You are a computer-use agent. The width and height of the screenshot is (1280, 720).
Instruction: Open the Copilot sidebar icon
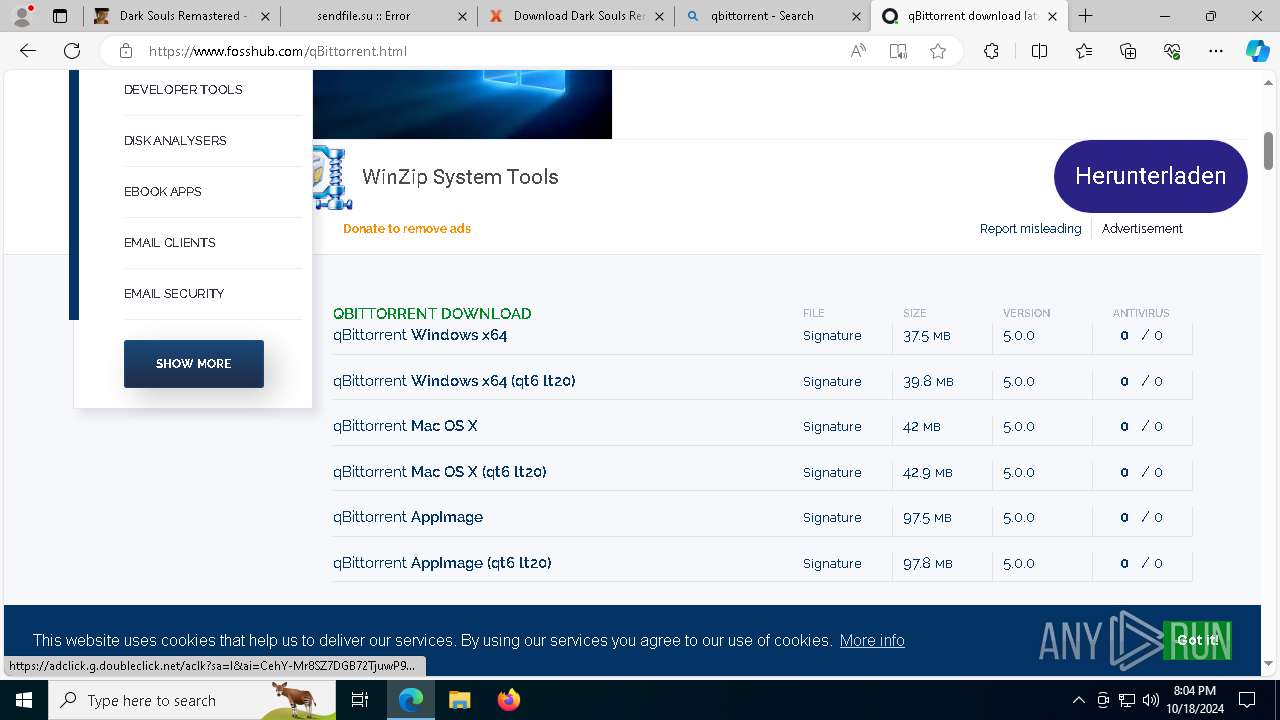(x=1257, y=51)
